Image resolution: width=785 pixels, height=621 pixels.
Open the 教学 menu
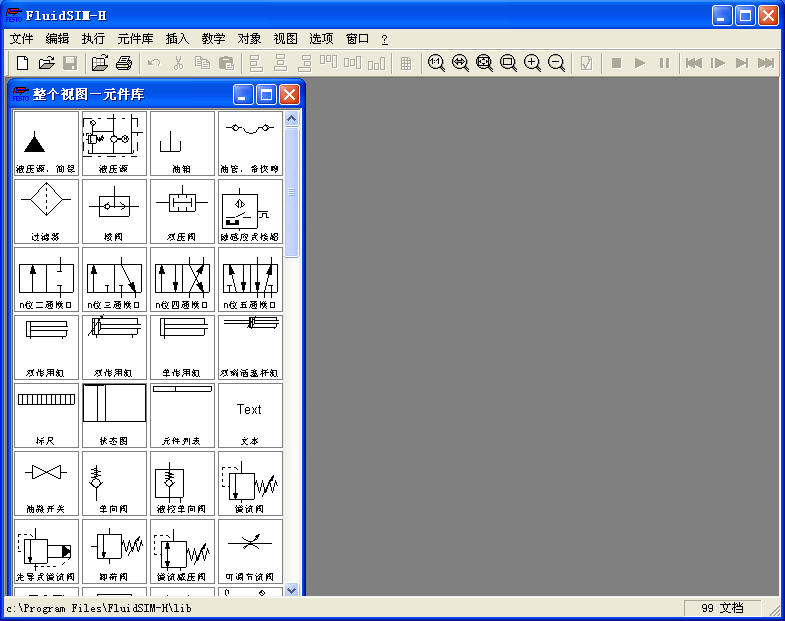tap(213, 39)
